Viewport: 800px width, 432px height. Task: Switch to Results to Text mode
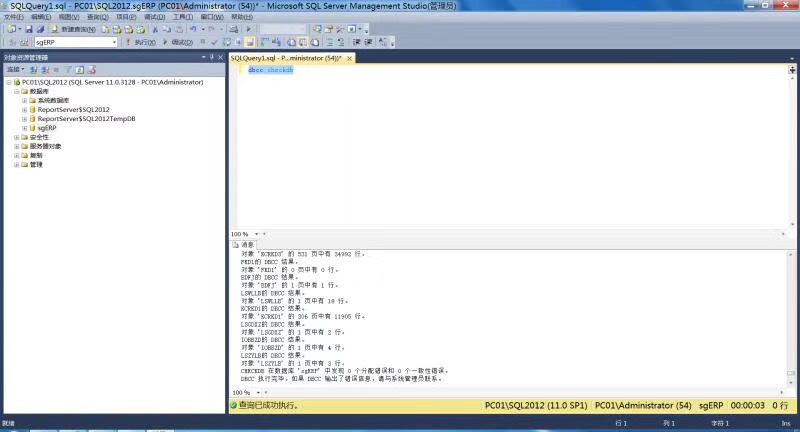click(291, 42)
